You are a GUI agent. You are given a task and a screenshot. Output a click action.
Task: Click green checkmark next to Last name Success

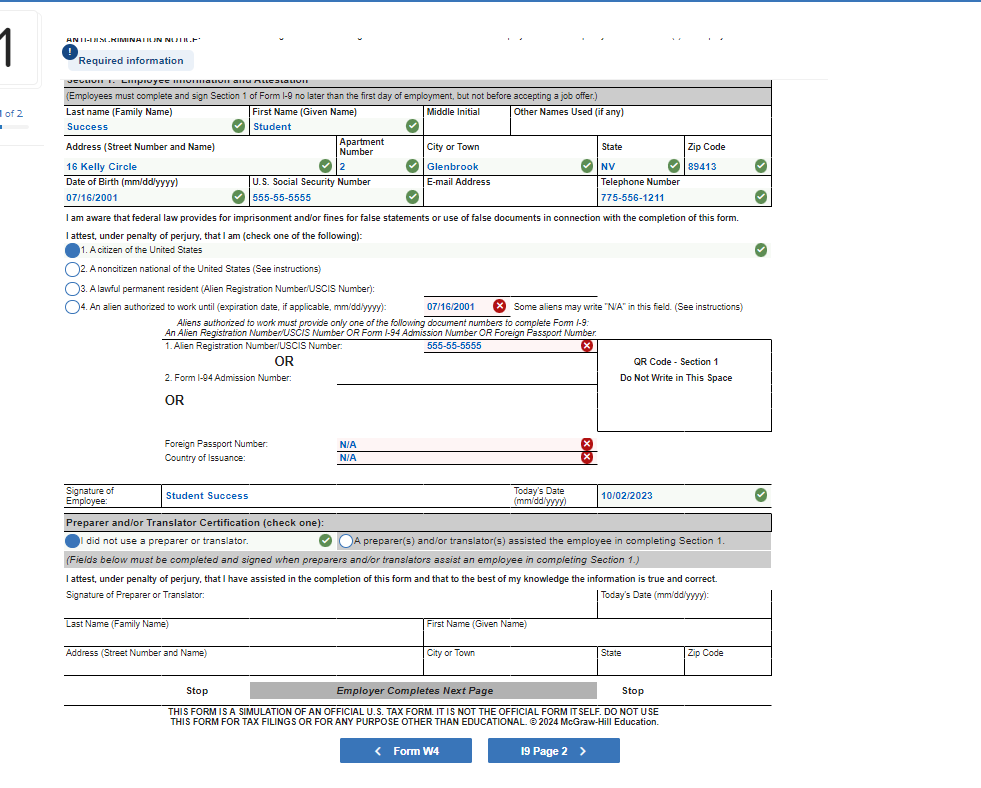click(238, 126)
